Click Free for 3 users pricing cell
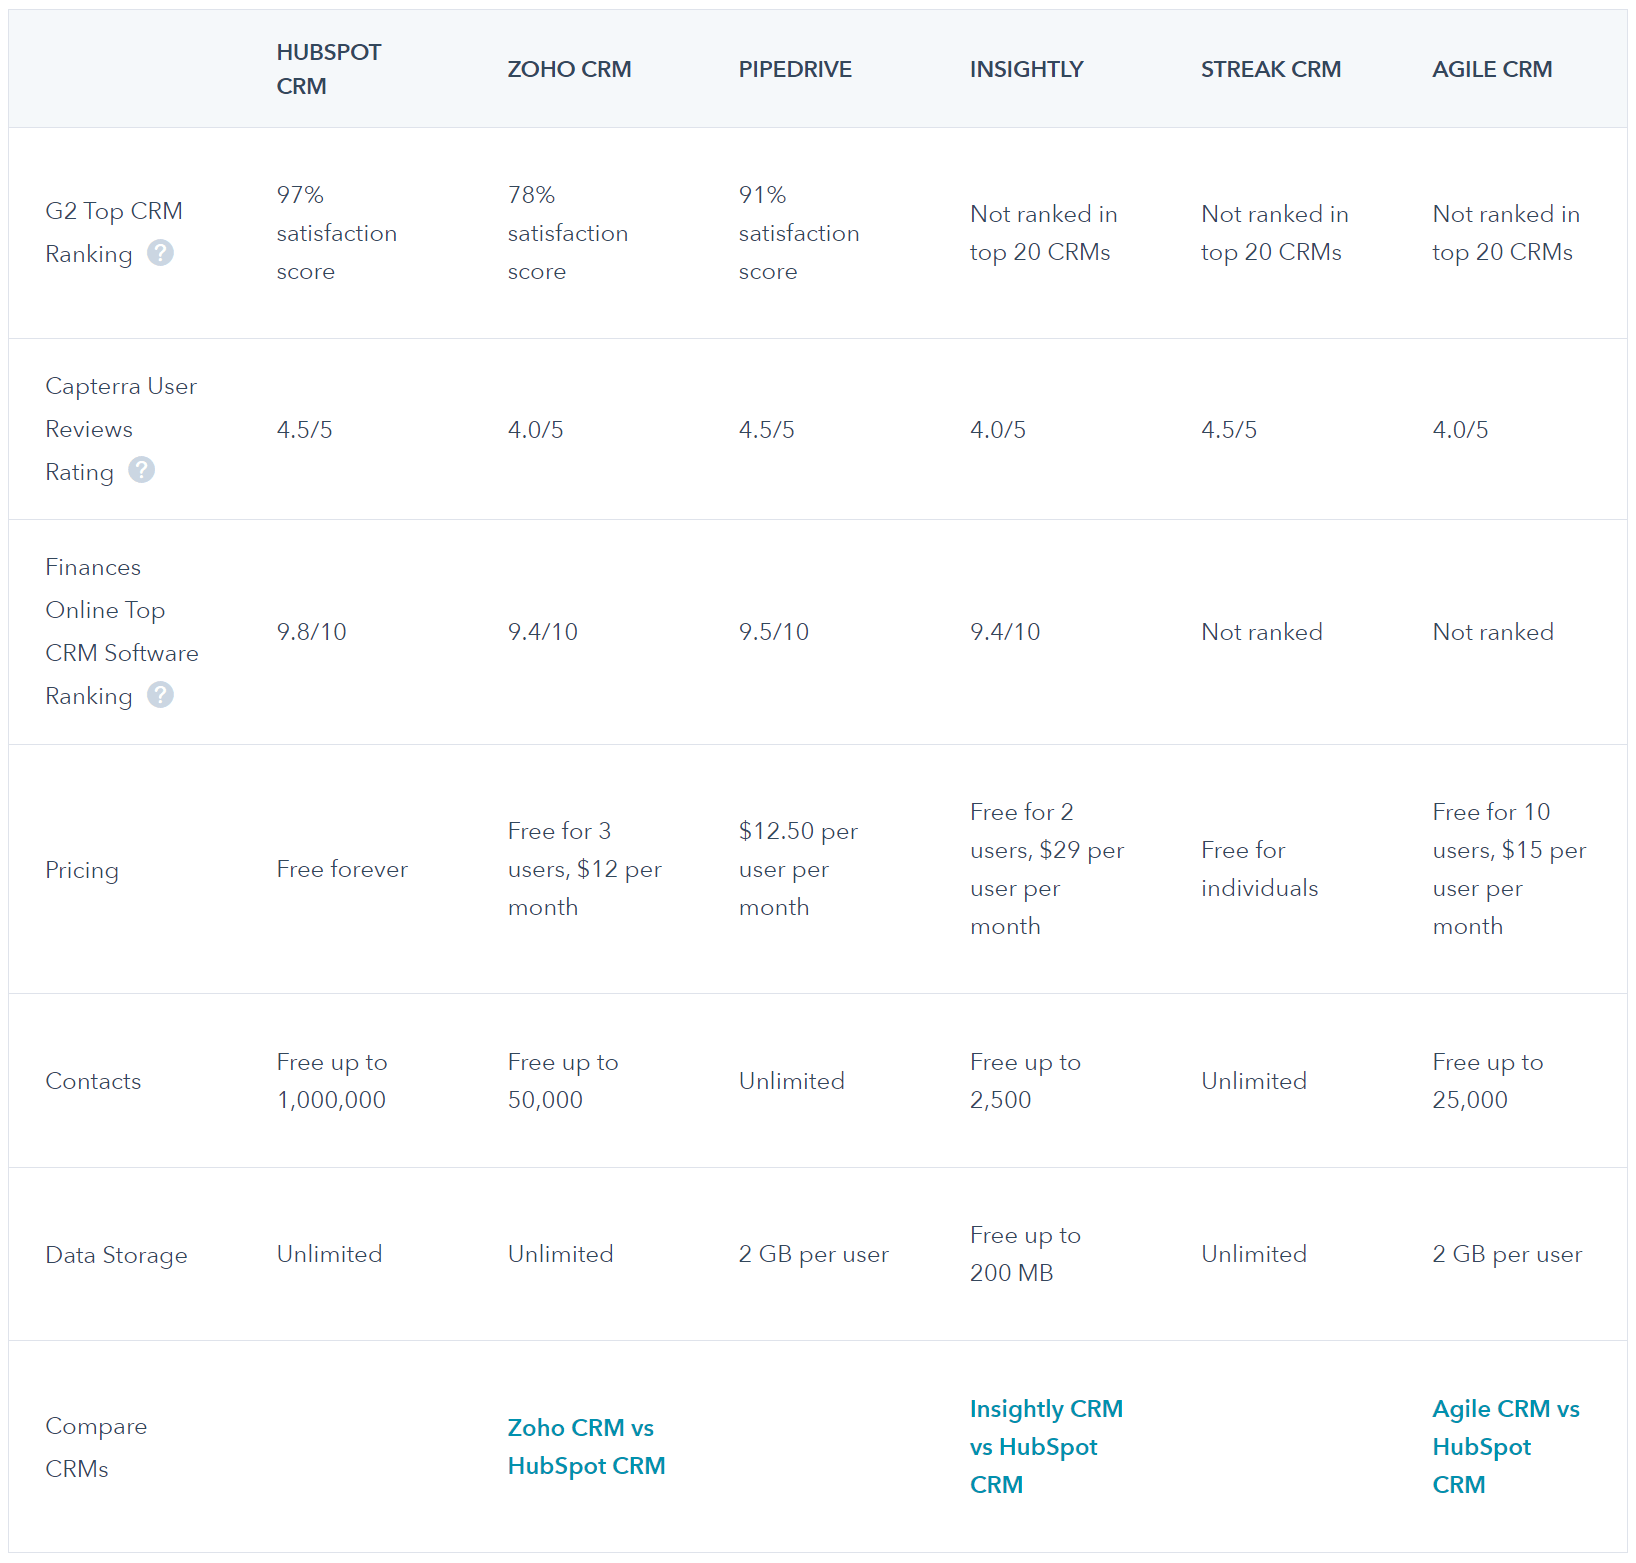1636x1563 pixels. (584, 868)
